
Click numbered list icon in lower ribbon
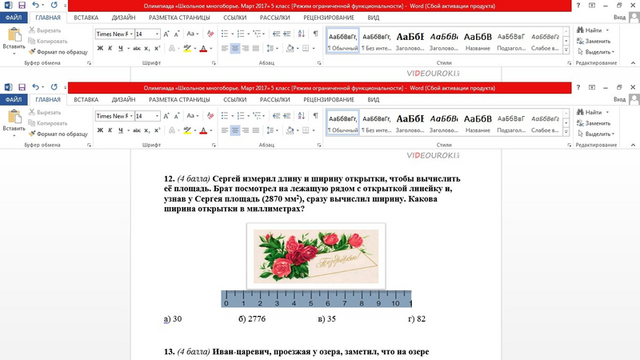tap(240, 116)
